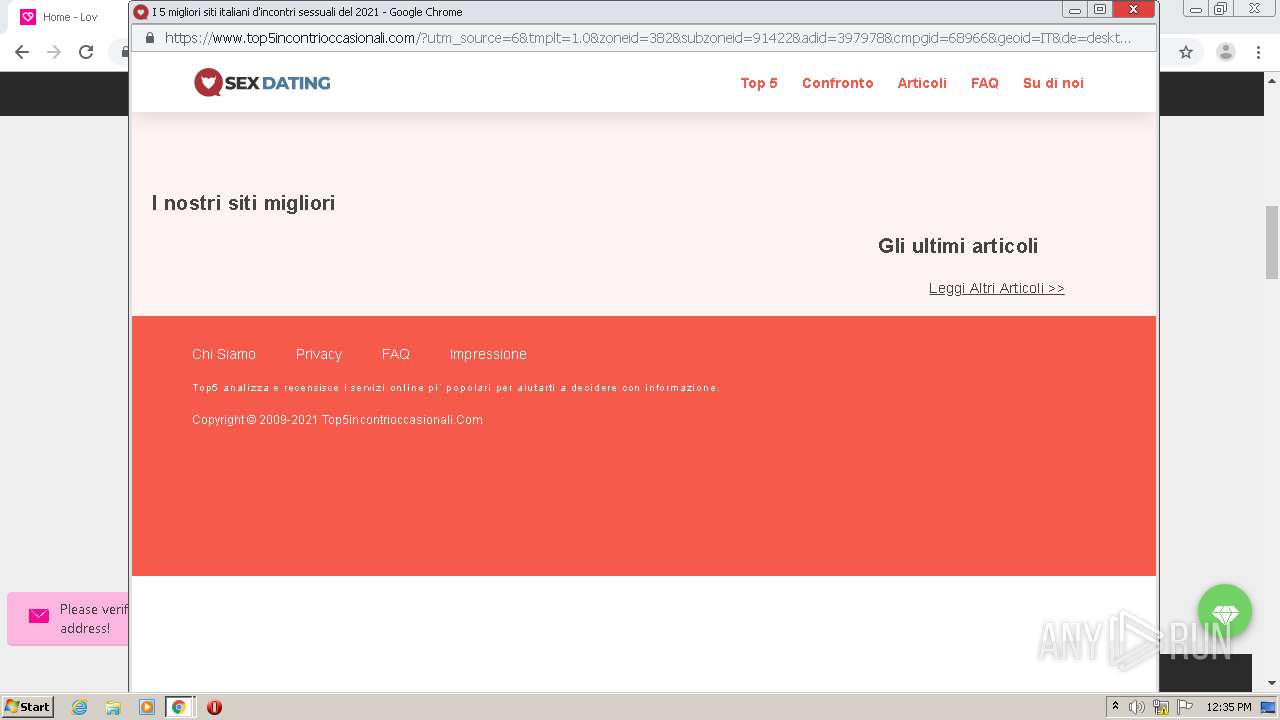
Task: Follow the Leggi Altri Articoli link
Action: point(996,288)
